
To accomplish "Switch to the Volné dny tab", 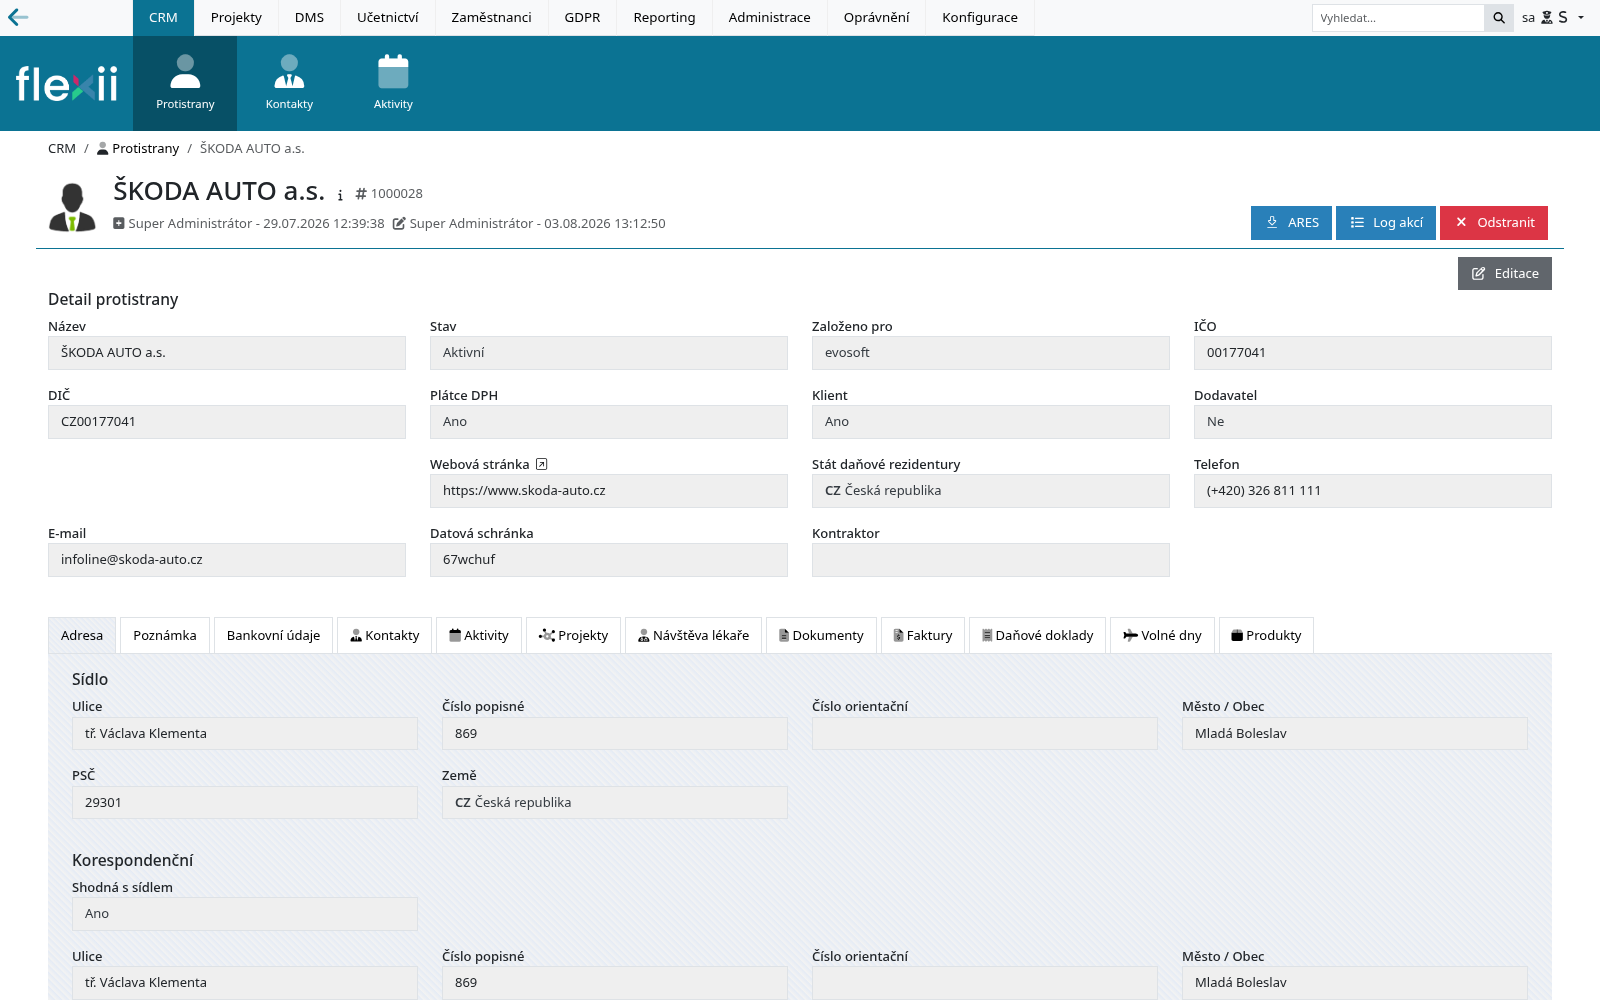I will point(1163,636).
